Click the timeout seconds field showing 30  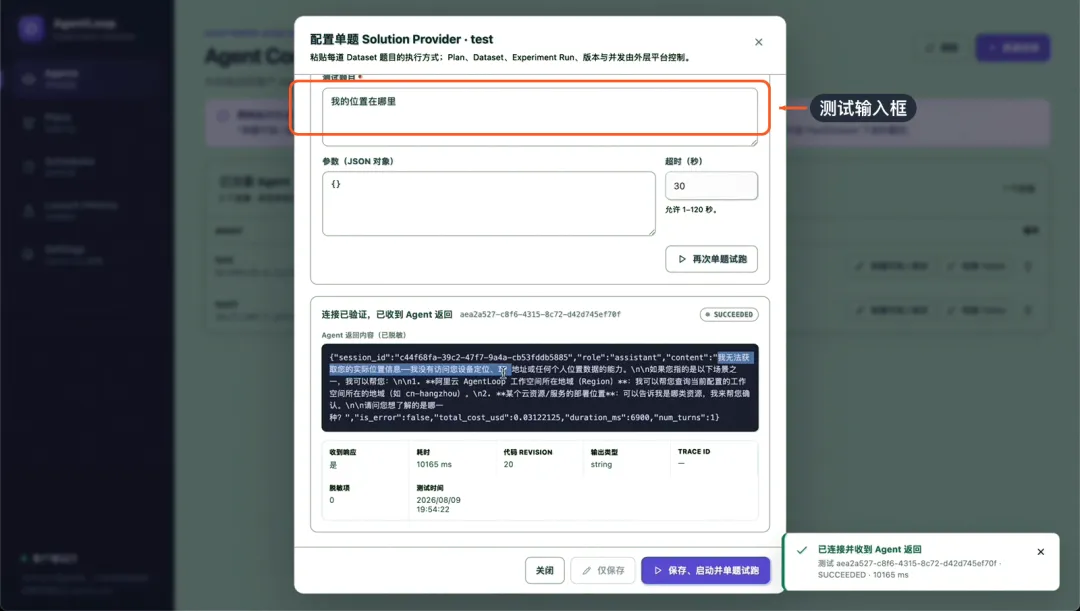(711, 186)
